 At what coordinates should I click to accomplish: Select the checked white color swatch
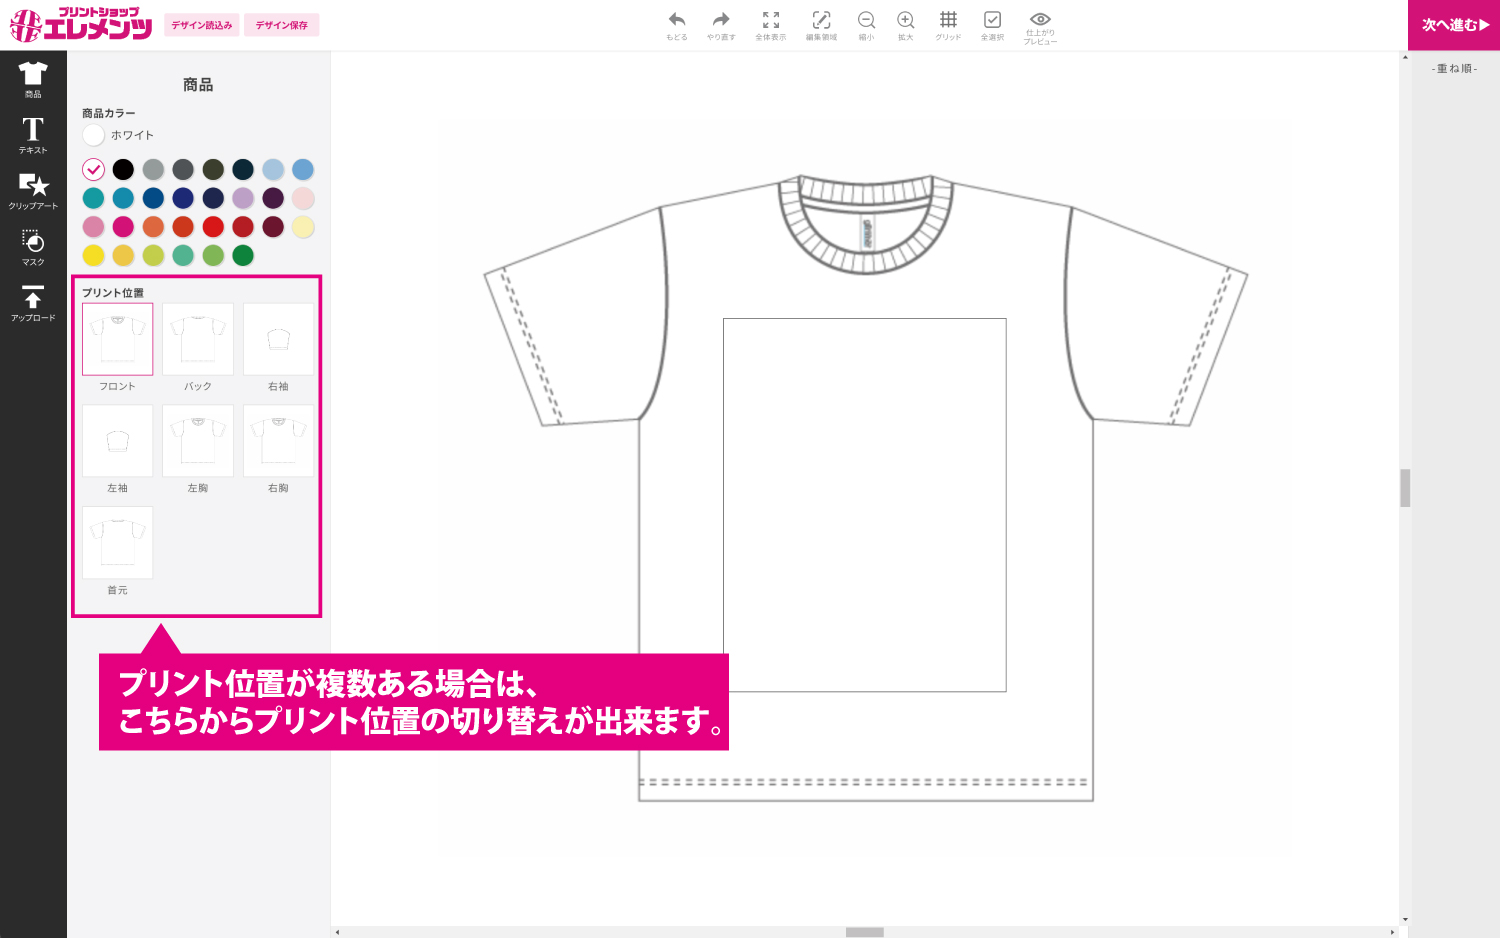tap(93, 169)
